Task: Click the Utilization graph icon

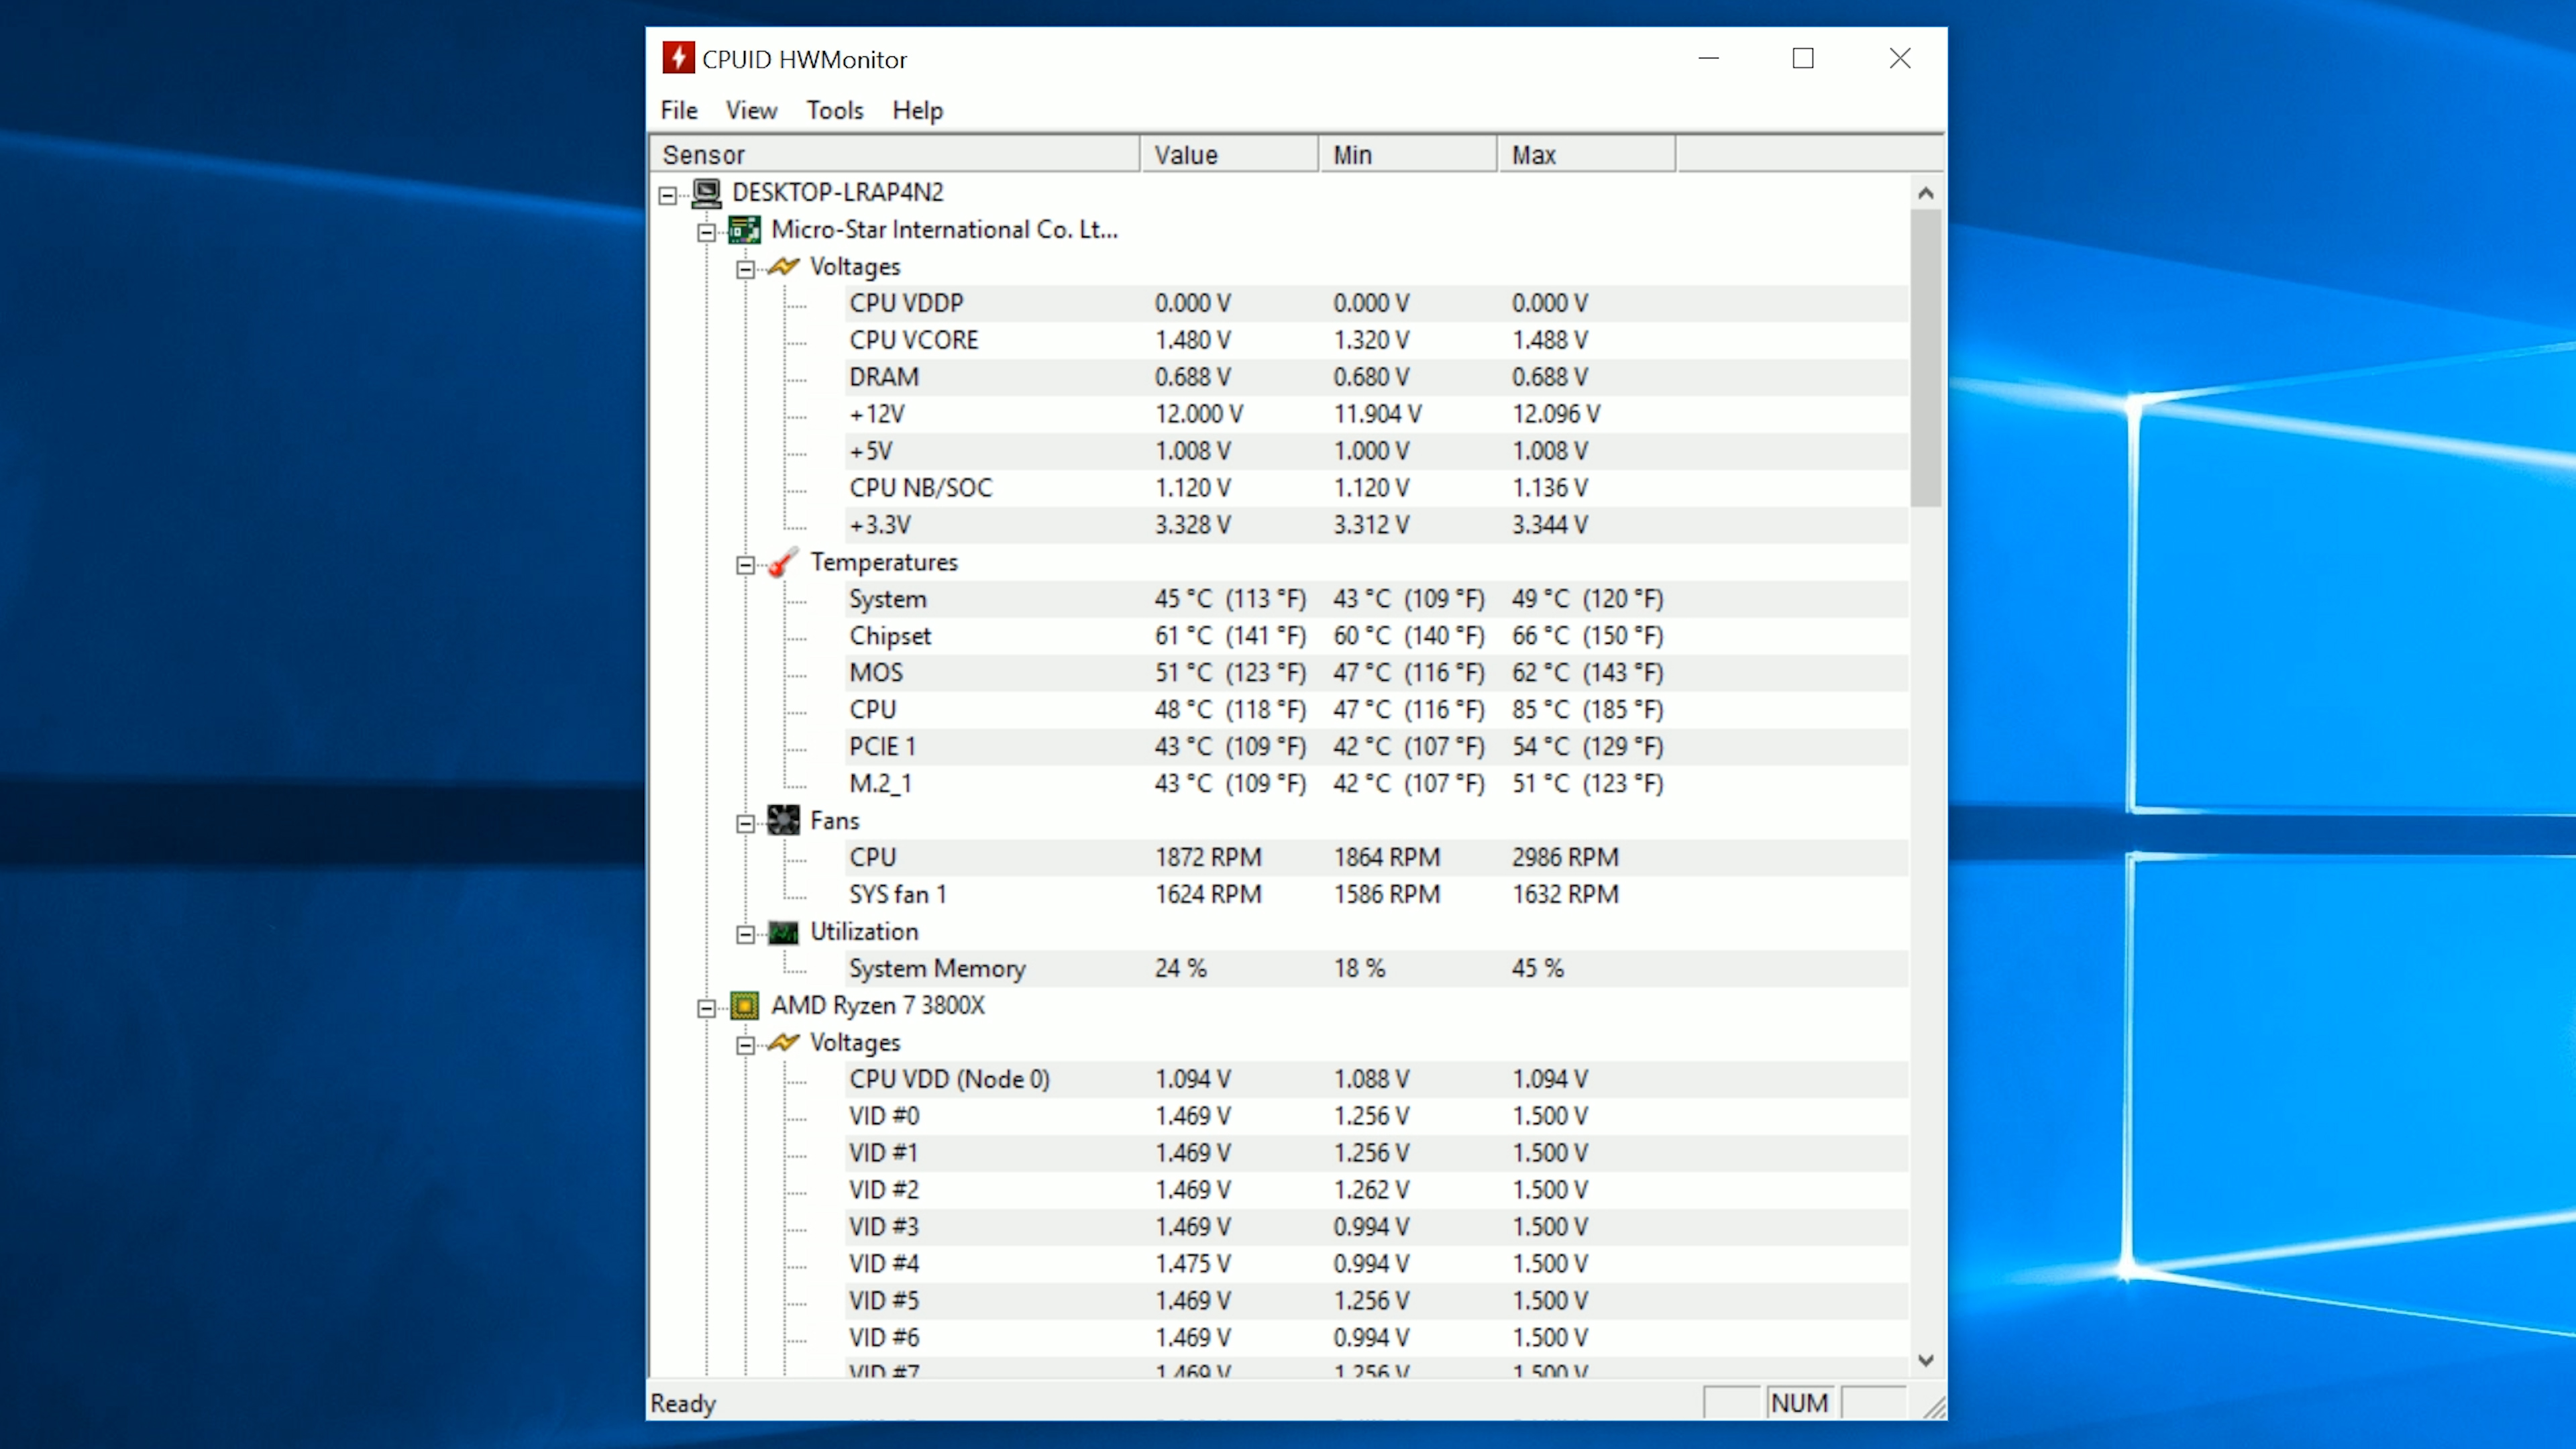Action: [x=783, y=932]
